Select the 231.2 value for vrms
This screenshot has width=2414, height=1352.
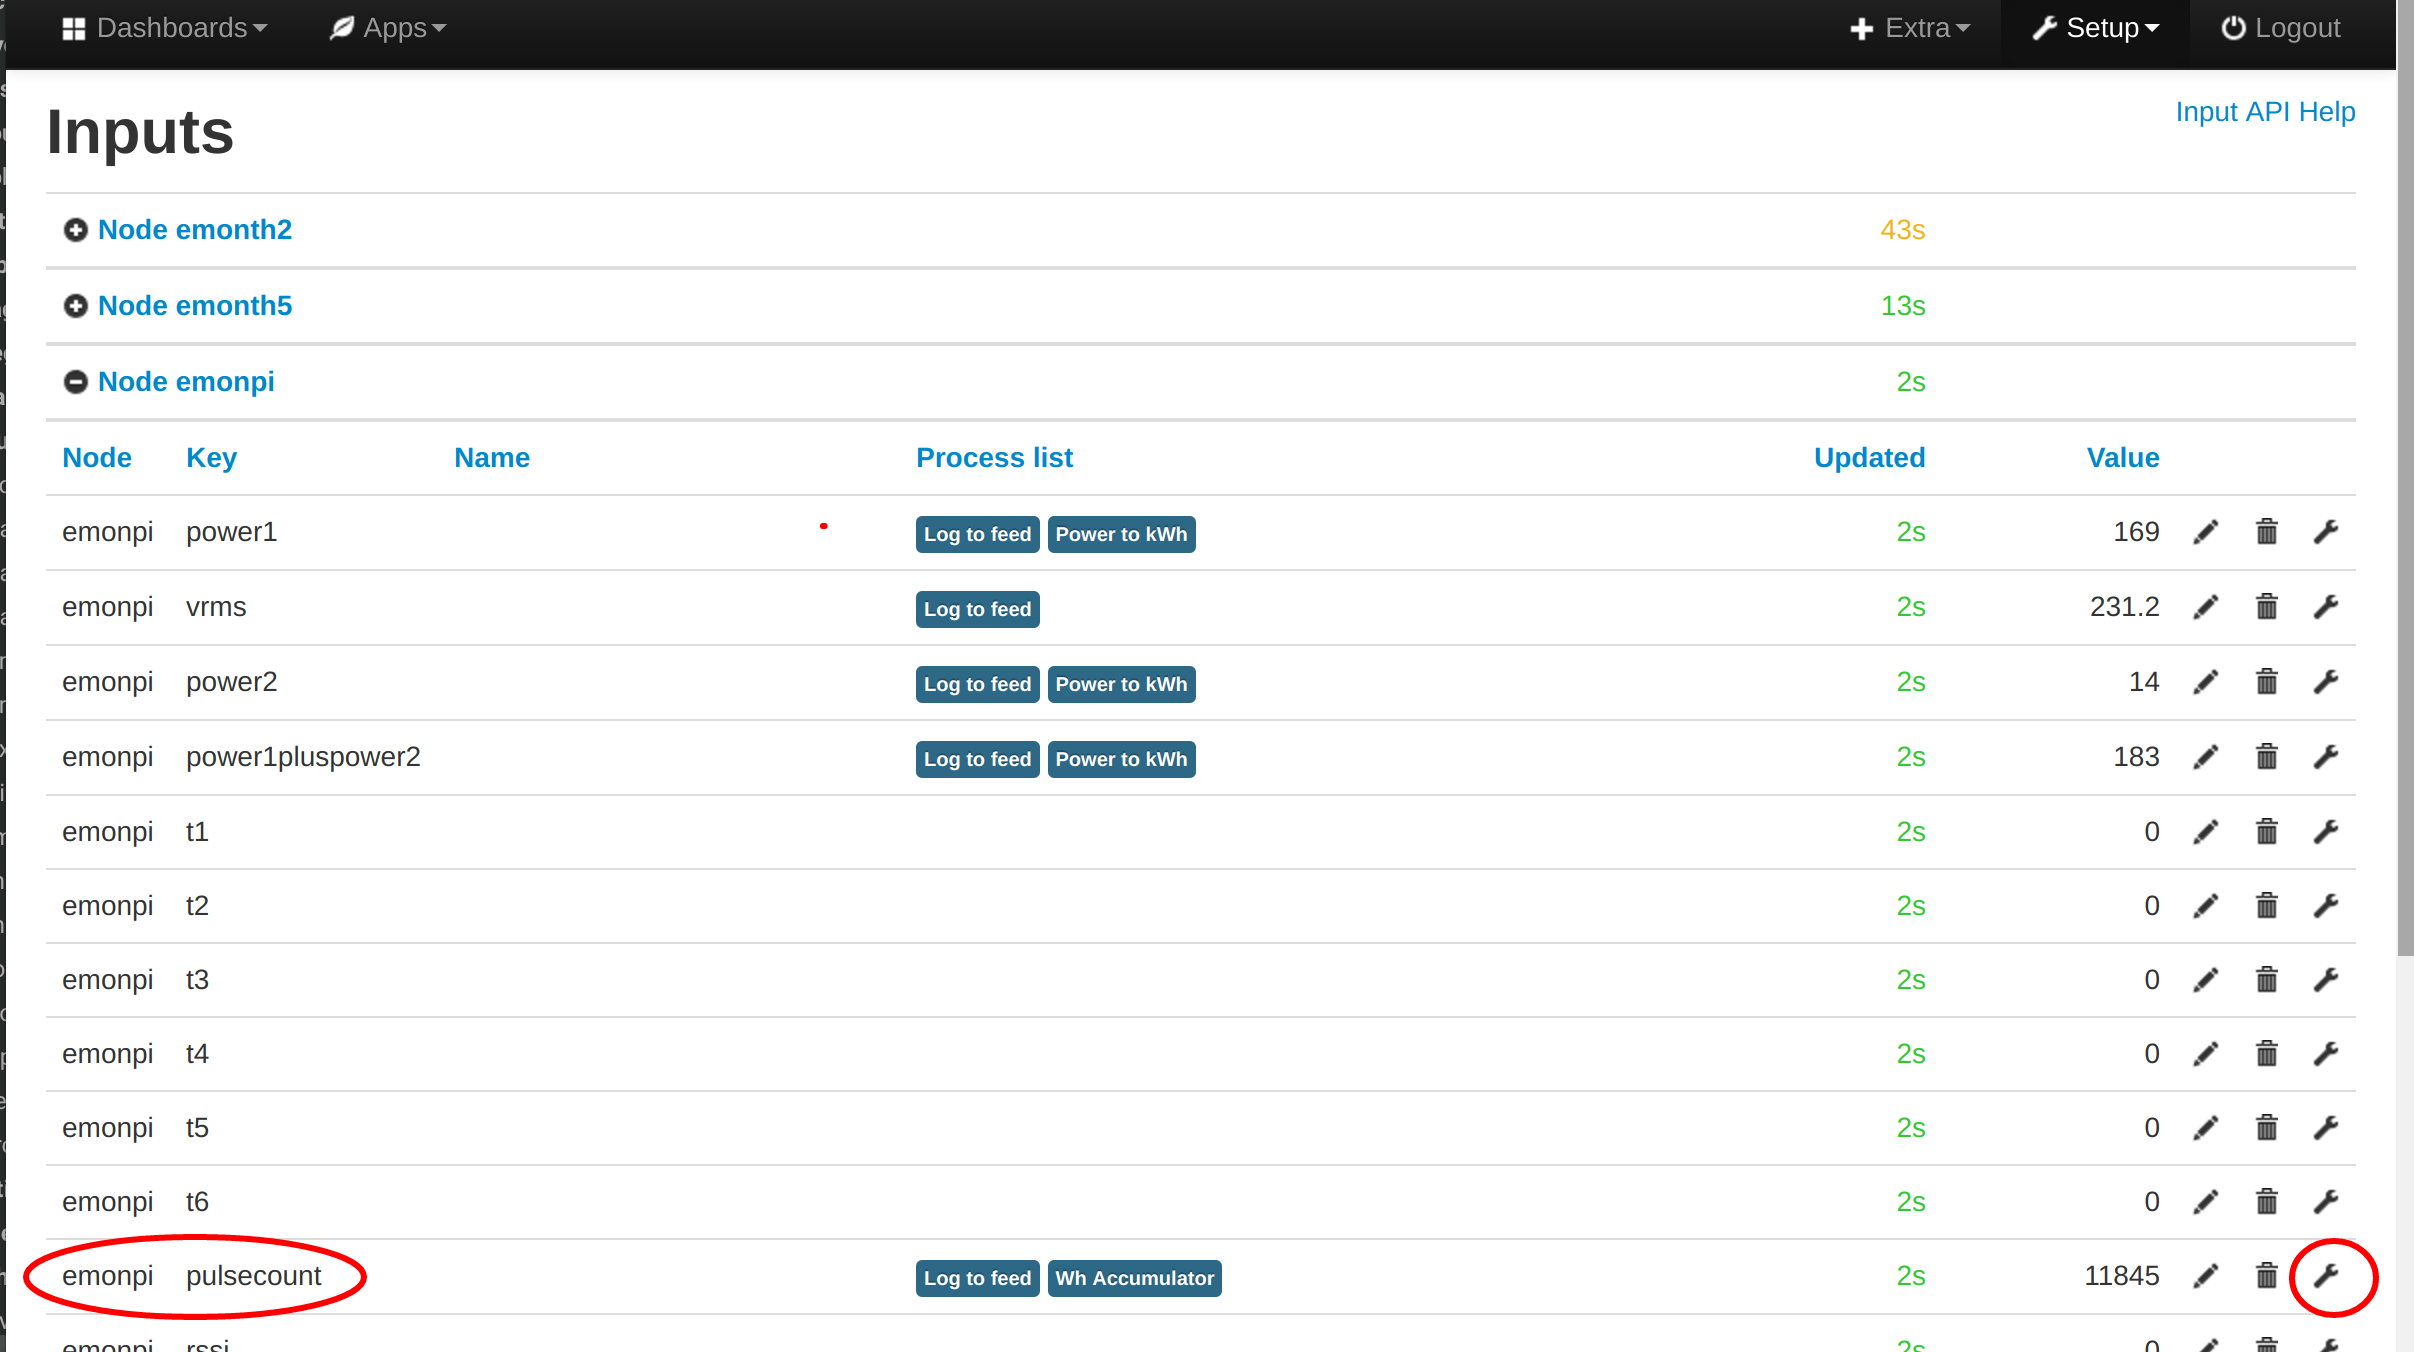pos(2124,607)
